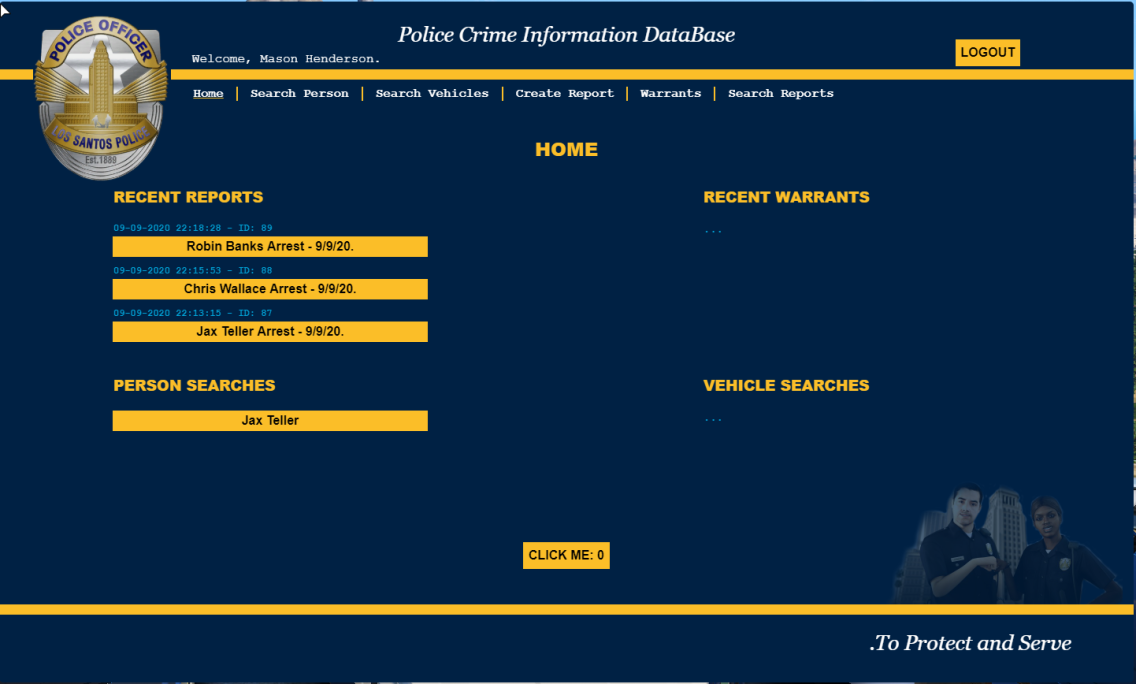Screen dimensions: 1136x684
Task: Click the Recent Warrants heading
Action: [x=786, y=197]
